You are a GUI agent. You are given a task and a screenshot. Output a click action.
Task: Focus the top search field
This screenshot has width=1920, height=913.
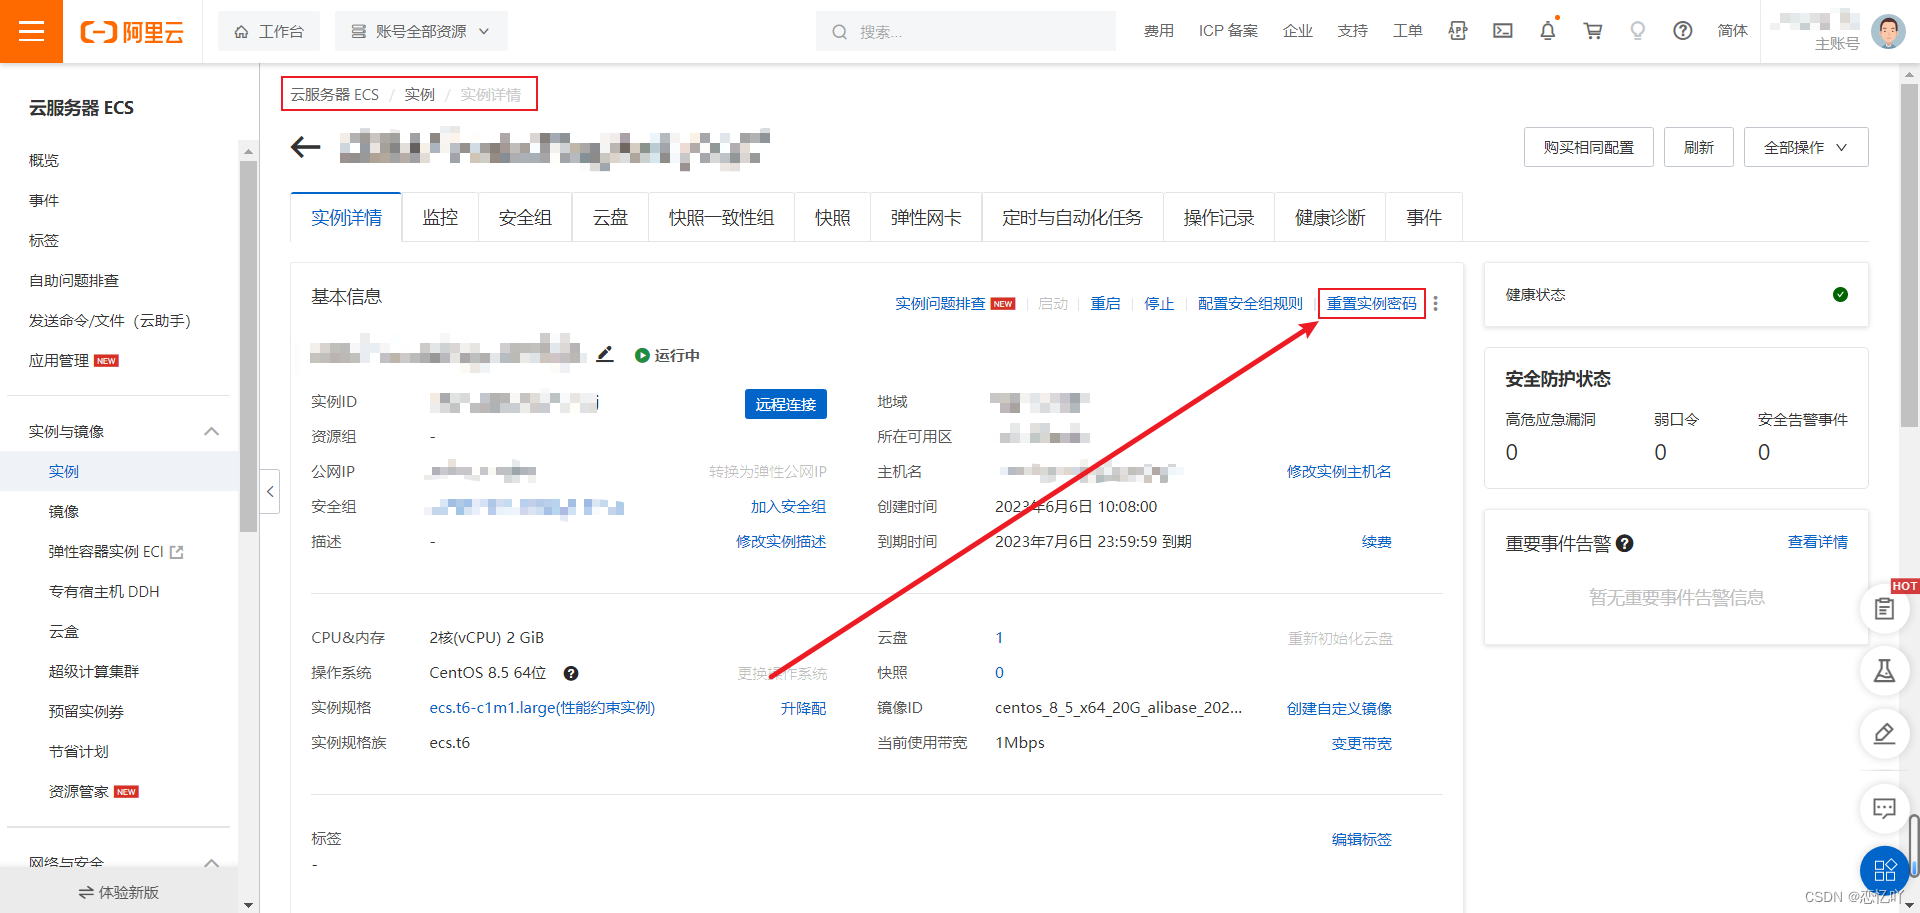(x=966, y=31)
